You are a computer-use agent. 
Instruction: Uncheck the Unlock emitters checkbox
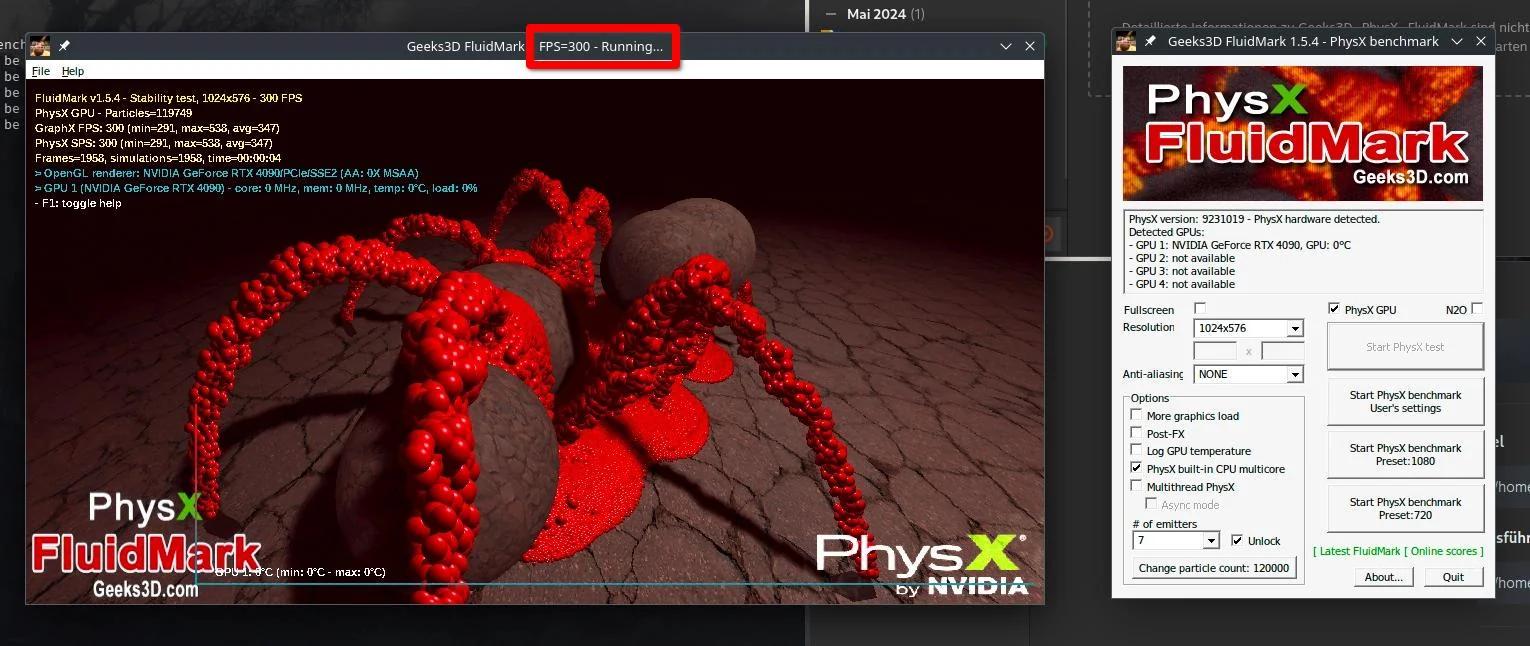[x=1238, y=540]
